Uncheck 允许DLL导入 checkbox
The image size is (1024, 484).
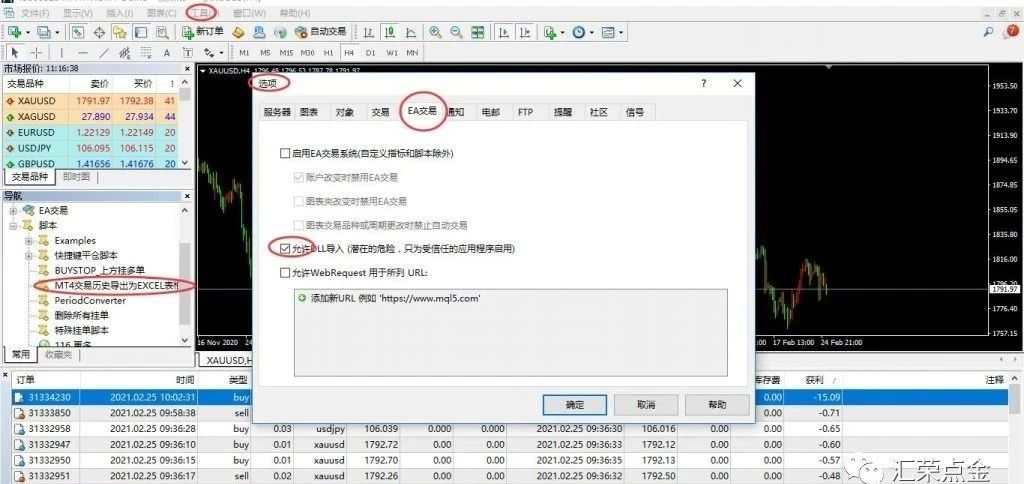pos(284,249)
